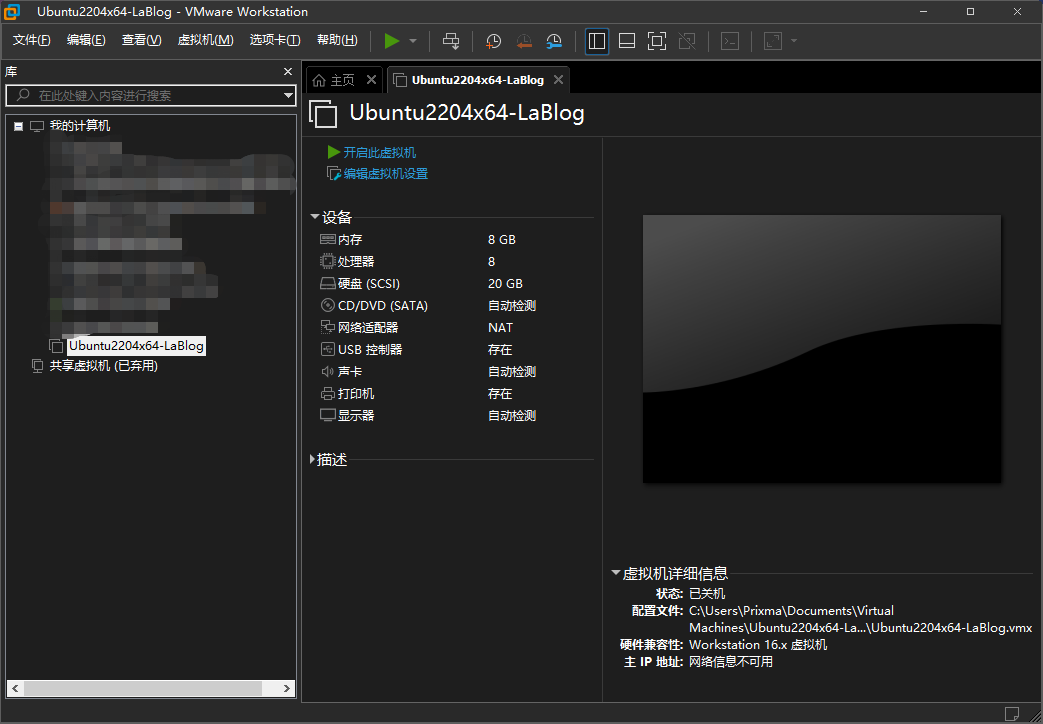Screen dimensions: 1043x724
Task: Click 主 IP 地址 value 网络信息不可用
Action: pyautogui.click(x=730, y=662)
